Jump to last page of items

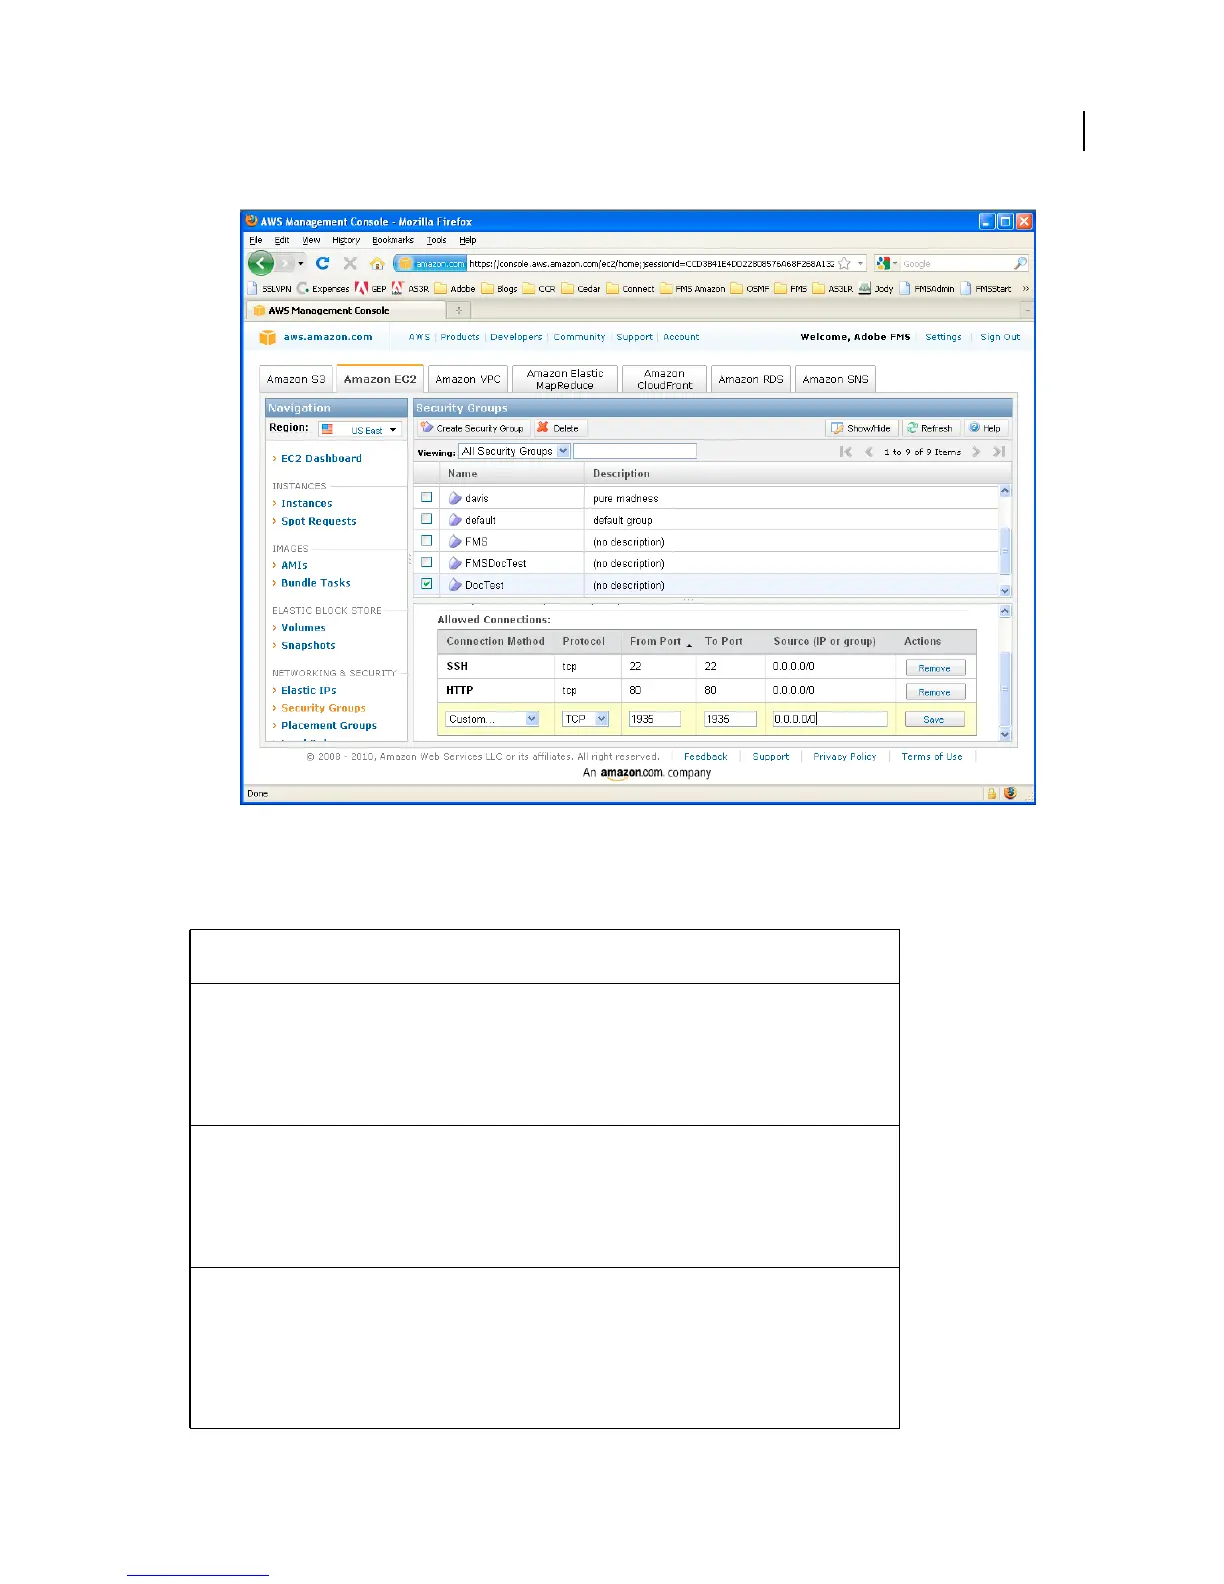point(998,452)
